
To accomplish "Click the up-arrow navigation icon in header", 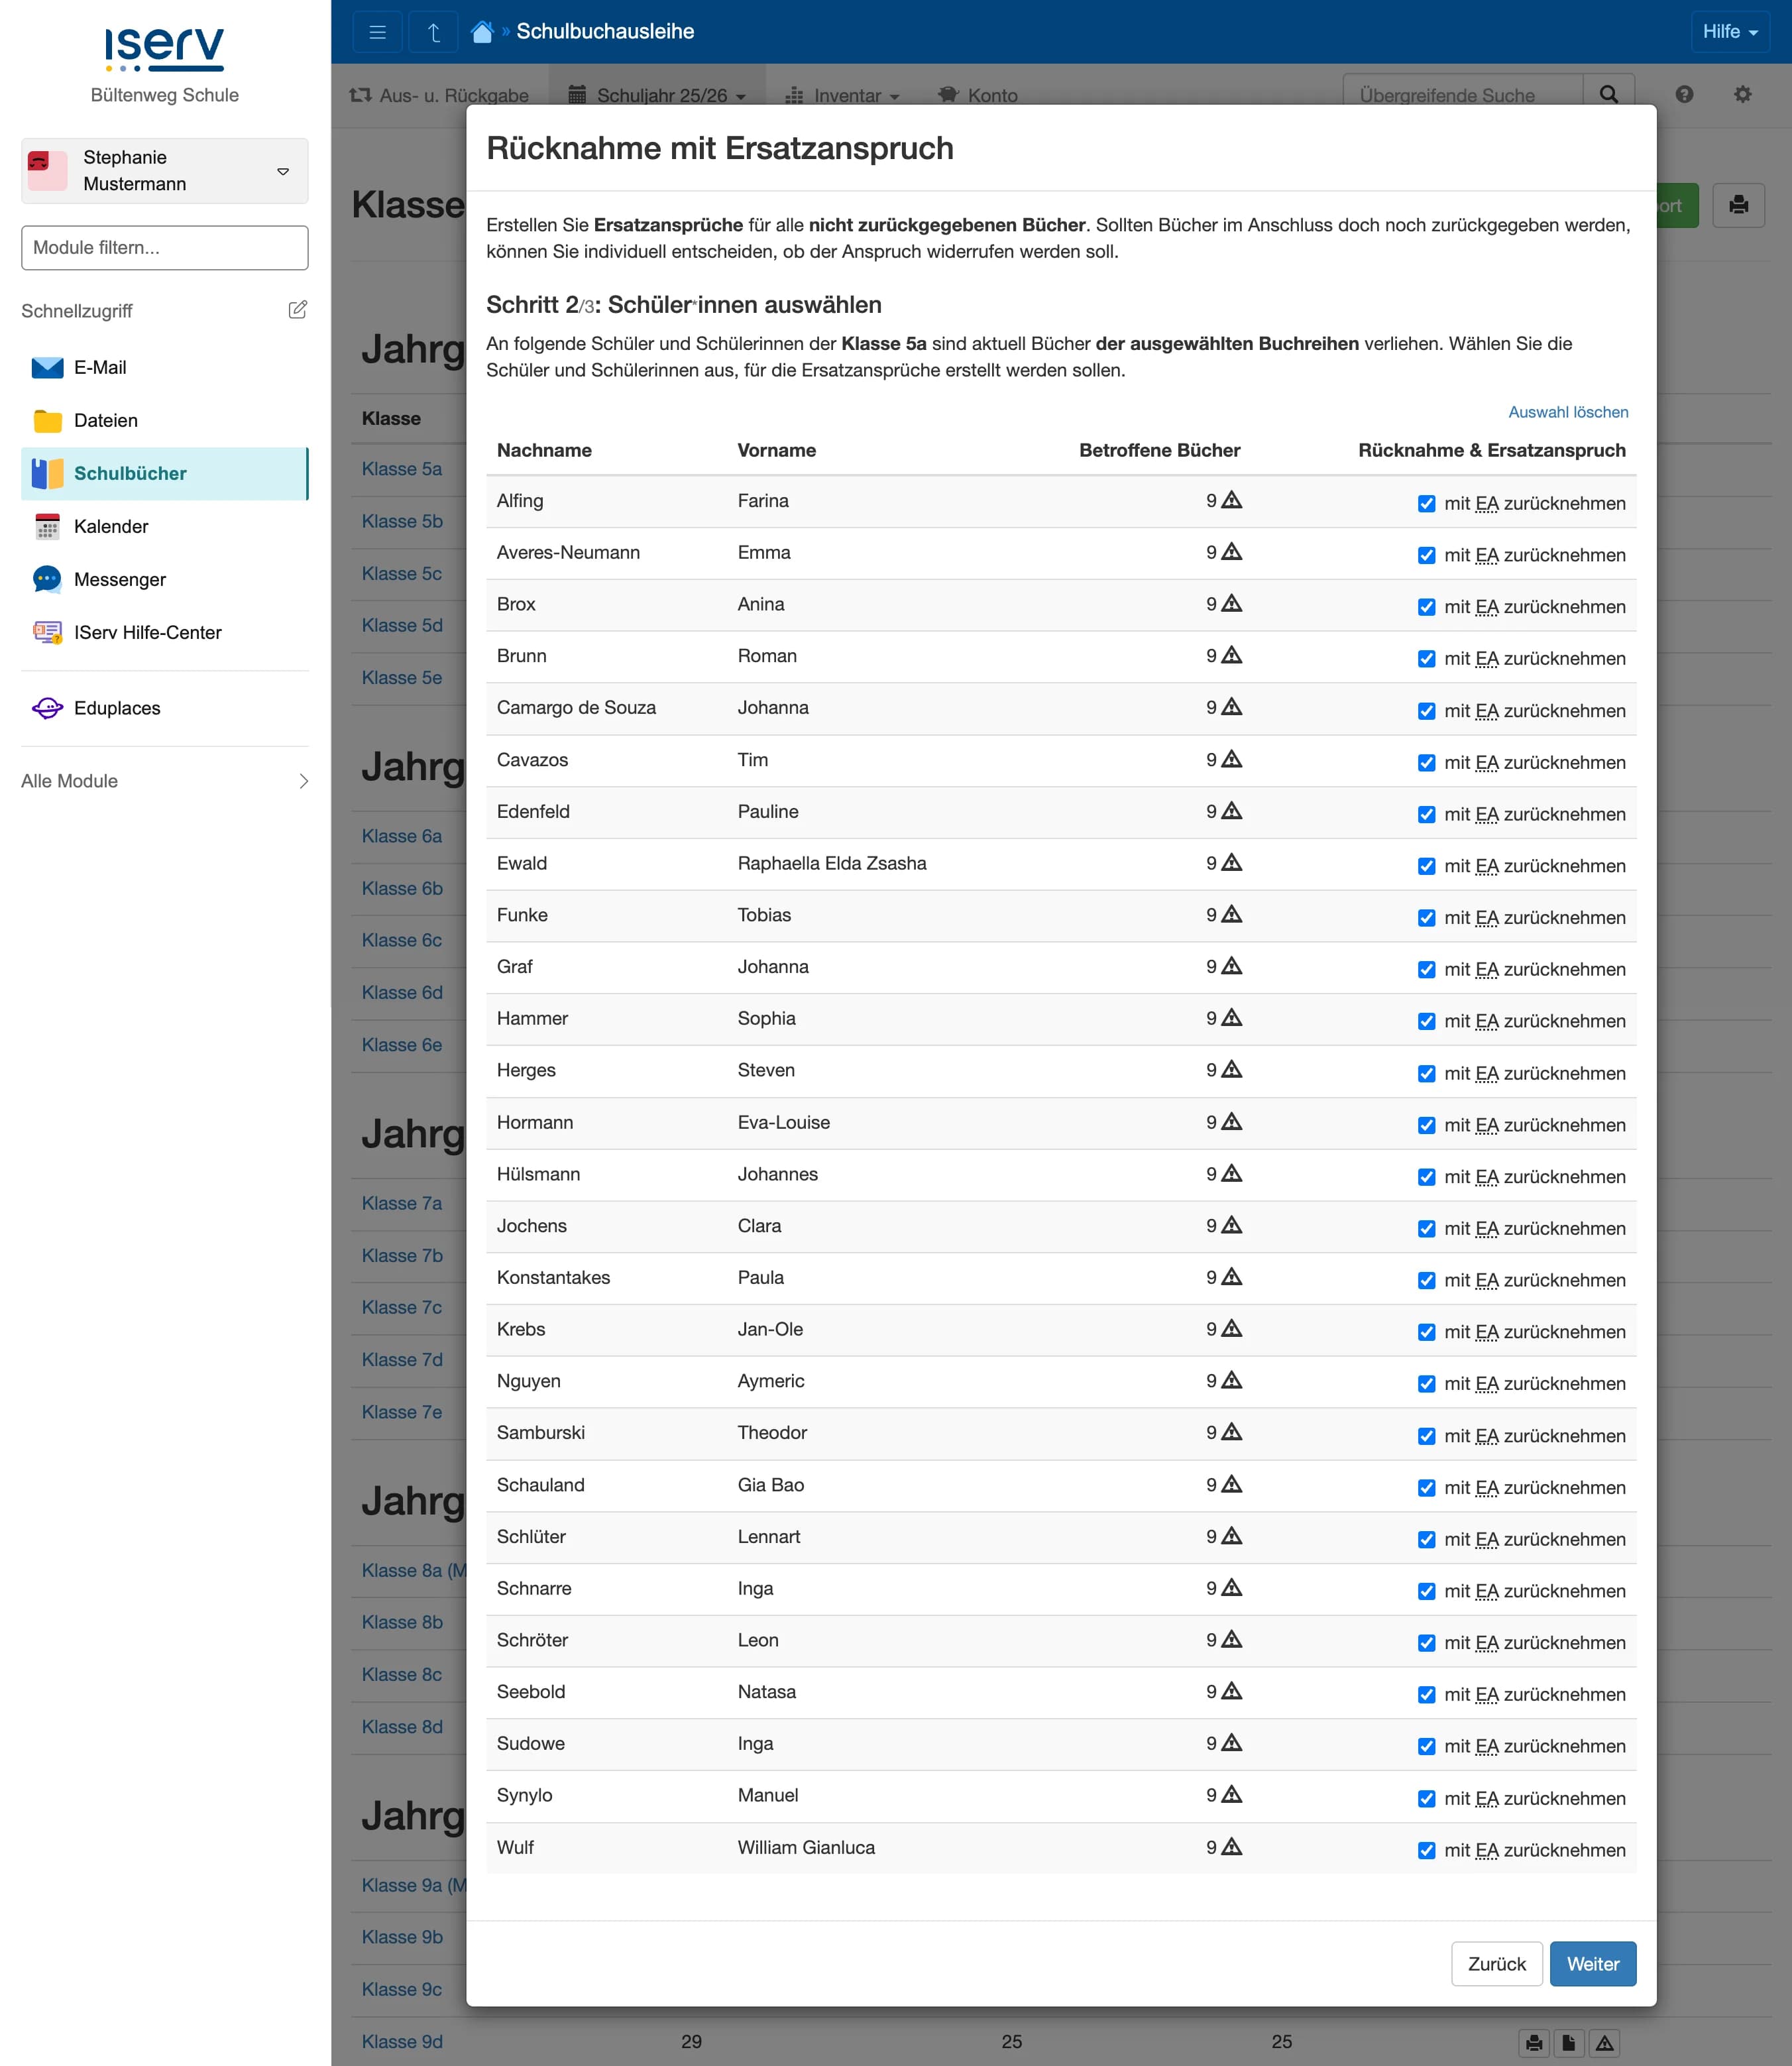I will tap(433, 32).
